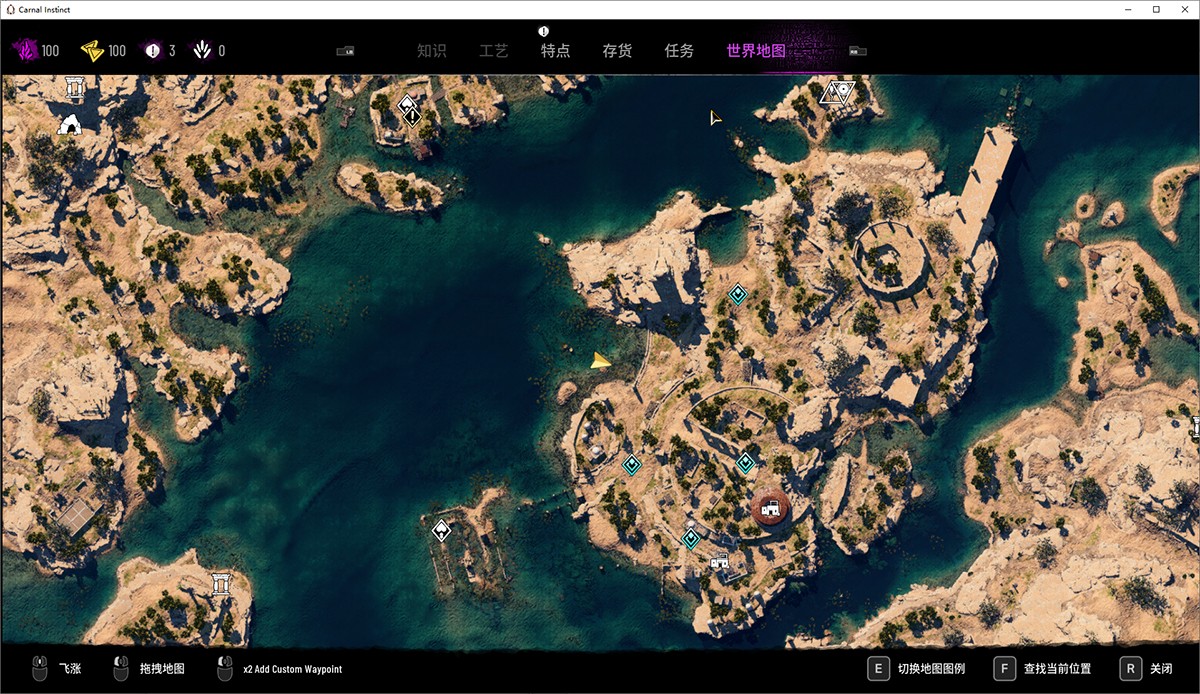Select the teal diamond marker near the cliffs
1200x694 pixels.
(737, 294)
